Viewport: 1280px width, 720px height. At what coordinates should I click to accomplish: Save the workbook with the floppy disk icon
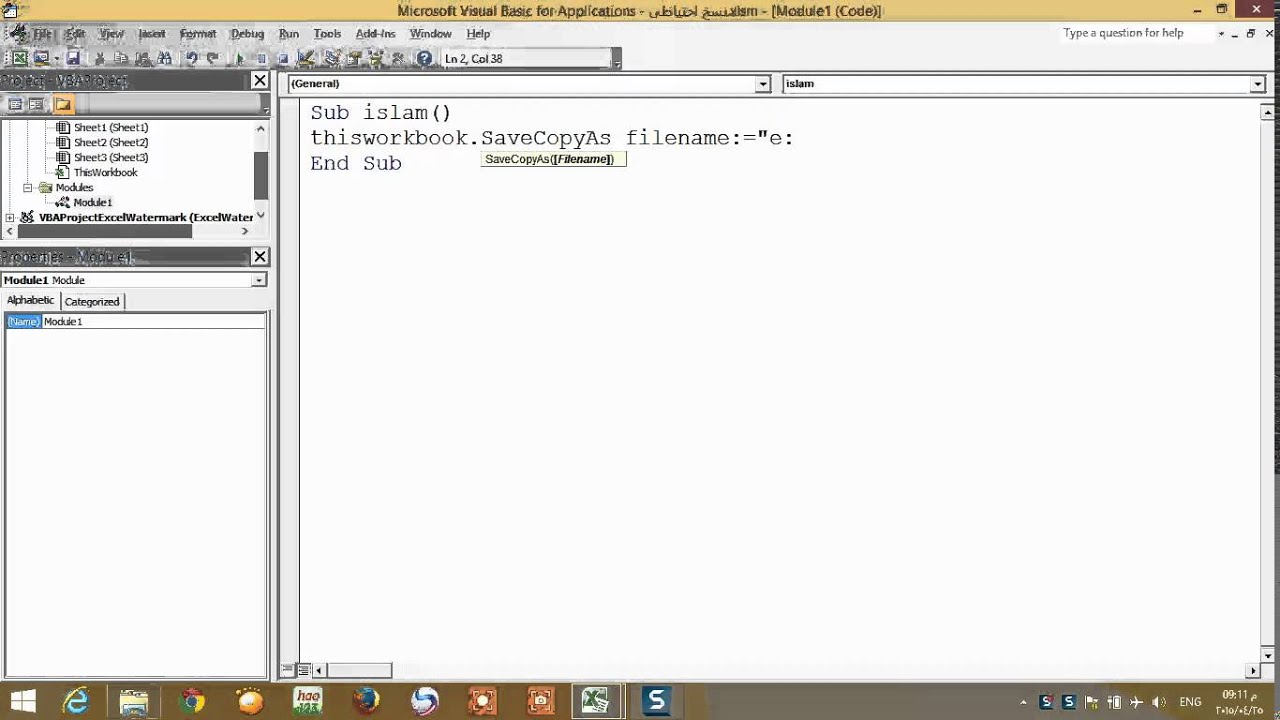click(x=73, y=58)
